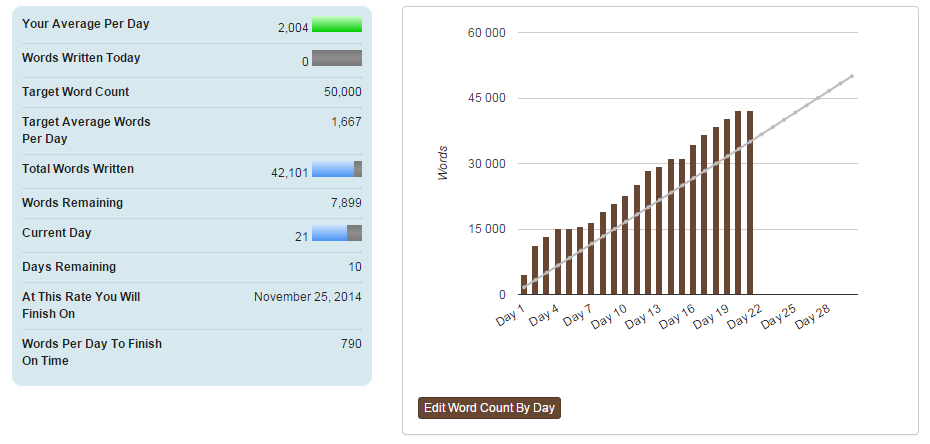Viewport: 930px width, 444px height.
Task: Click the Day 22 x-axis label
Action: click(744, 317)
